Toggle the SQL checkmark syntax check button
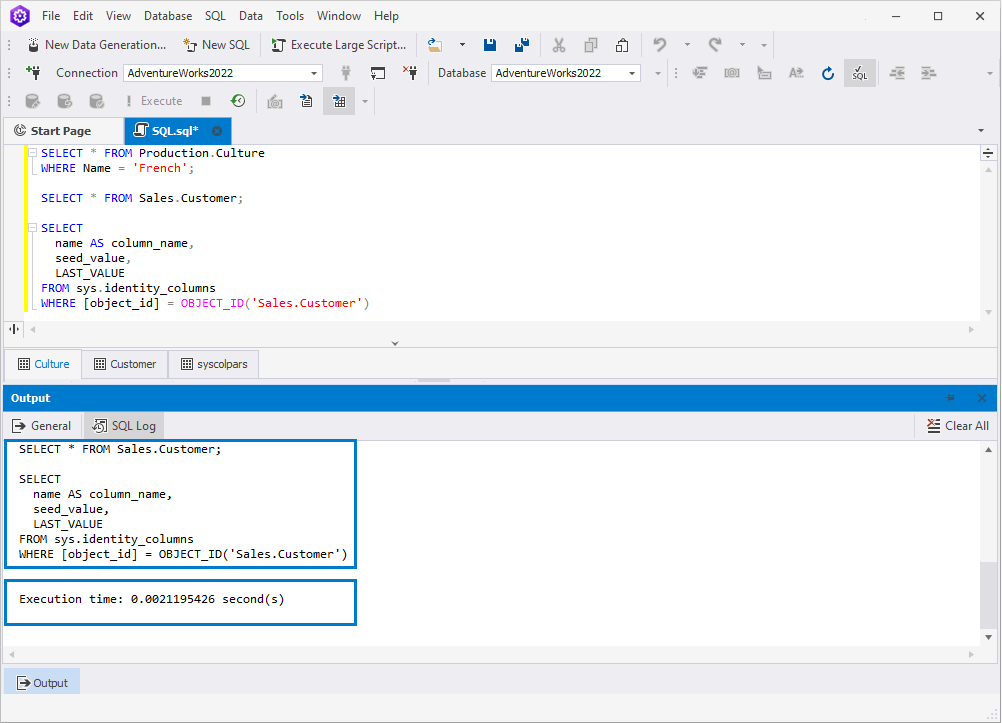 click(x=859, y=73)
